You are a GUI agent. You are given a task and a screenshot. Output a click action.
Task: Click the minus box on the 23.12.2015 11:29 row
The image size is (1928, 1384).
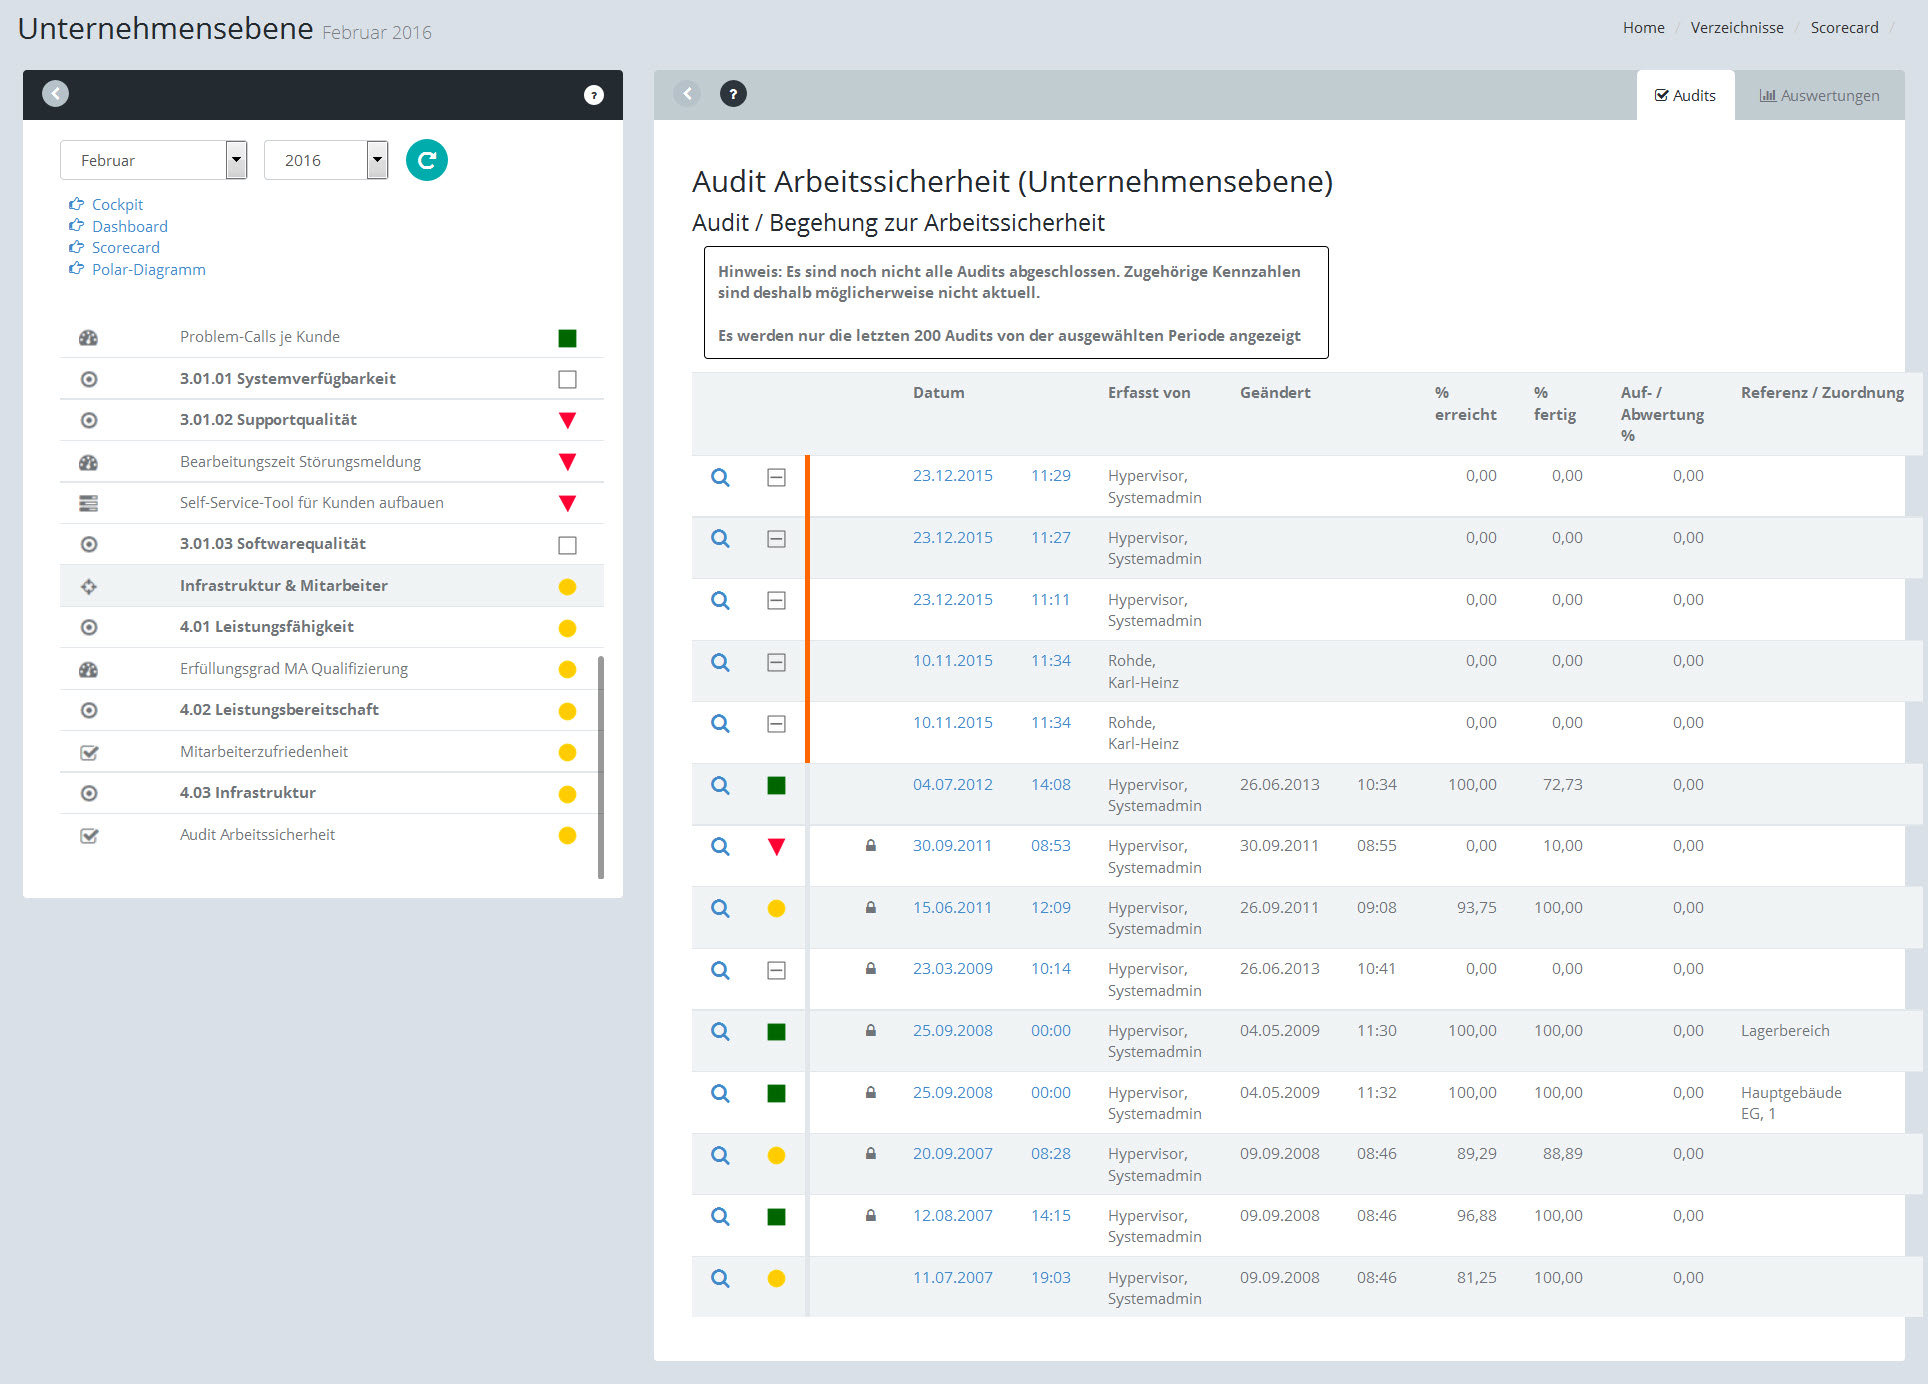click(776, 478)
